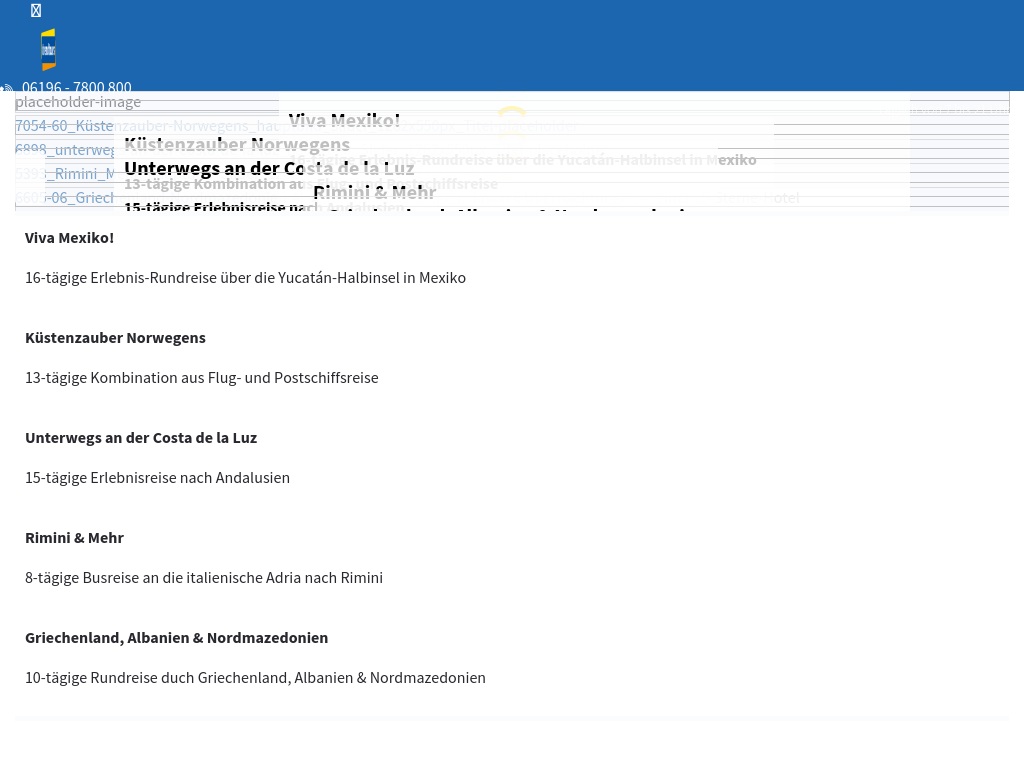Viewport: 1024px width, 768px height.
Task: Click the yellow and blue company logo
Action: [x=48, y=50]
